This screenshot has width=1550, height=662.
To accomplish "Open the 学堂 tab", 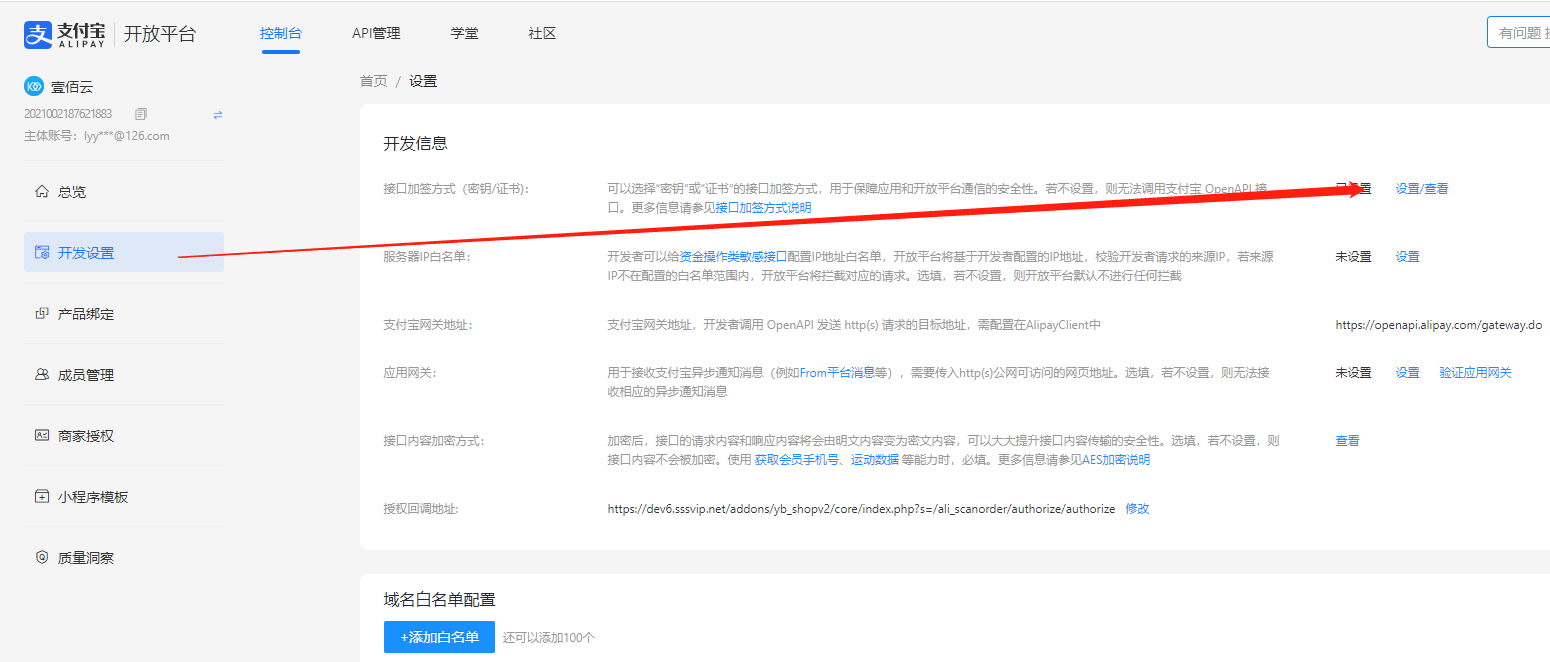I will [x=465, y=33].
